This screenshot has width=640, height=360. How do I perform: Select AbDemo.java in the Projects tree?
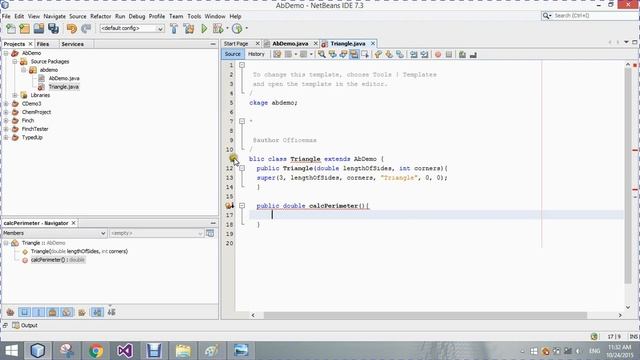click(64, 78)
